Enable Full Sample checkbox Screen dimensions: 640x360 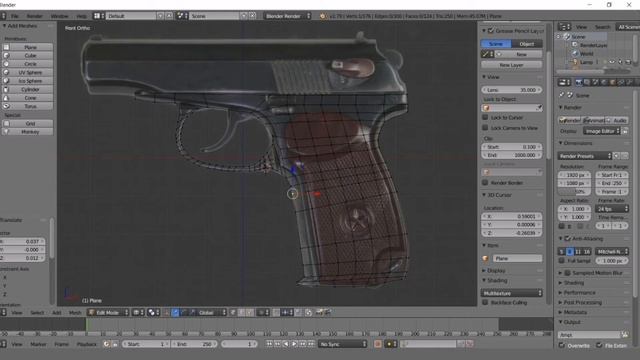562,260
